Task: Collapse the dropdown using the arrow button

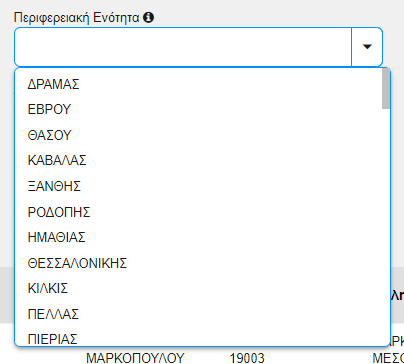Action: click(367, 47)
